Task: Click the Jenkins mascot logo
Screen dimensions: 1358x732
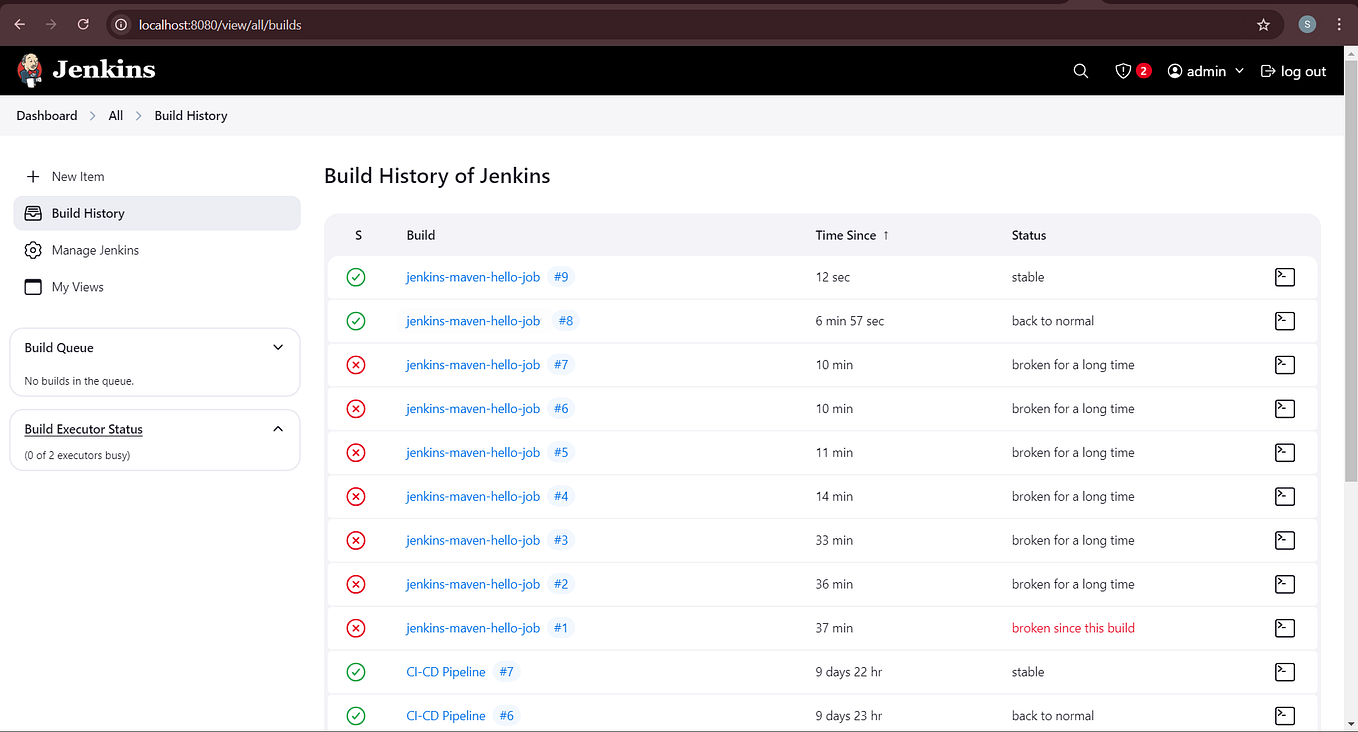Action: tap(29, 70)
